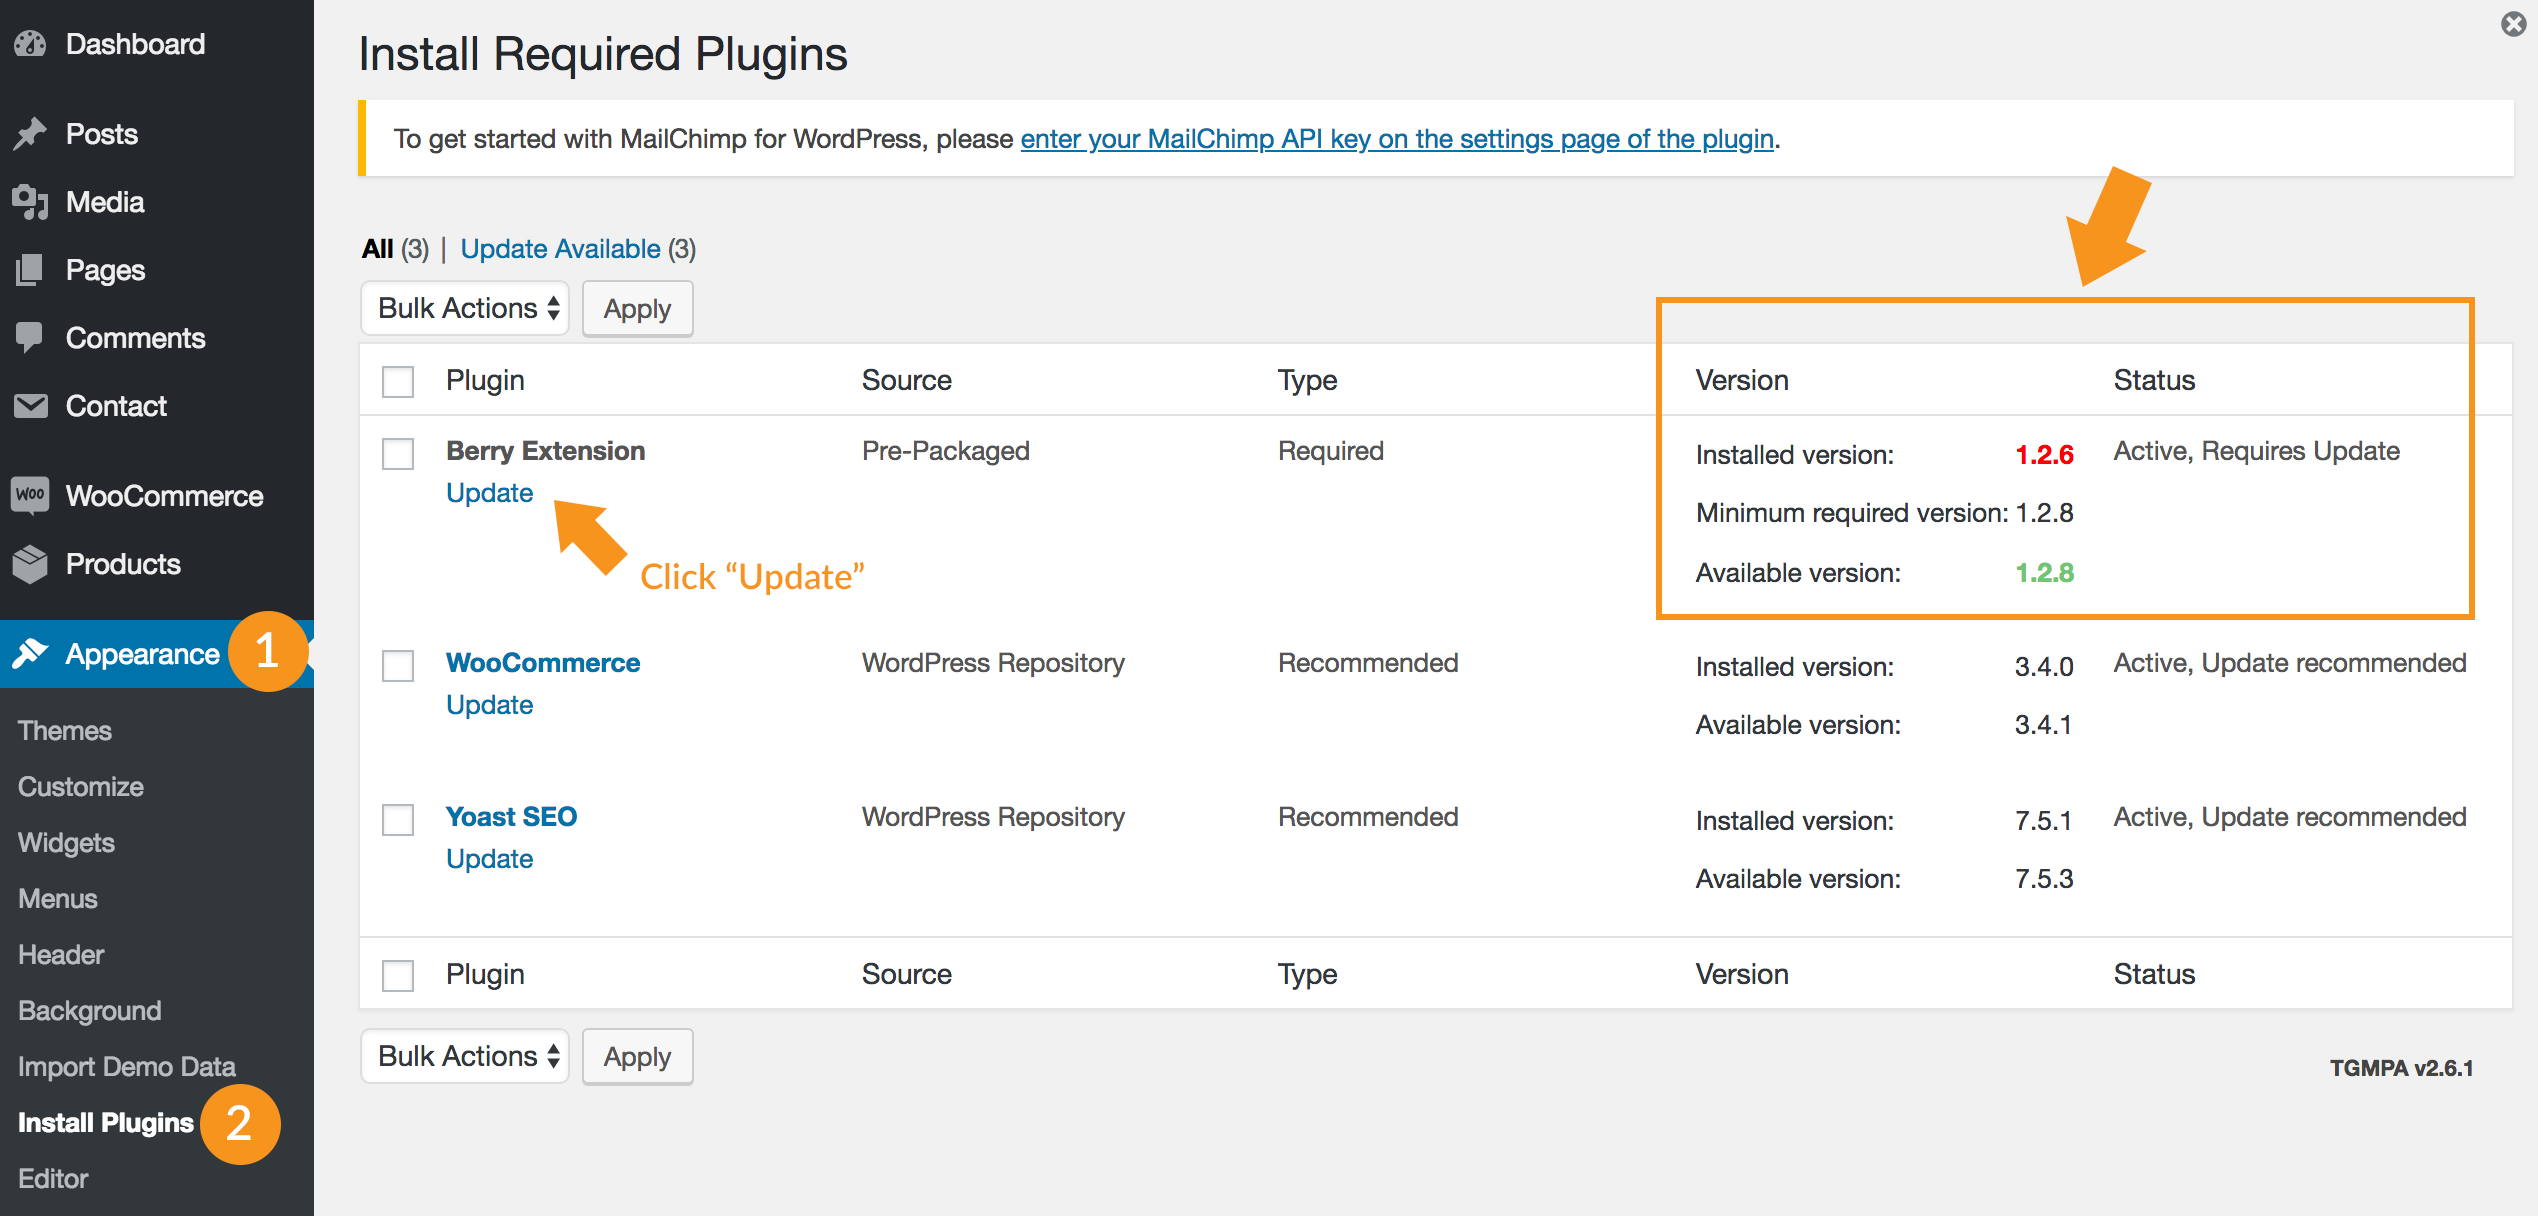Open the top Bulk Actions dropdown
This screenshot has width=2538, height=1216.
point(466,309)
